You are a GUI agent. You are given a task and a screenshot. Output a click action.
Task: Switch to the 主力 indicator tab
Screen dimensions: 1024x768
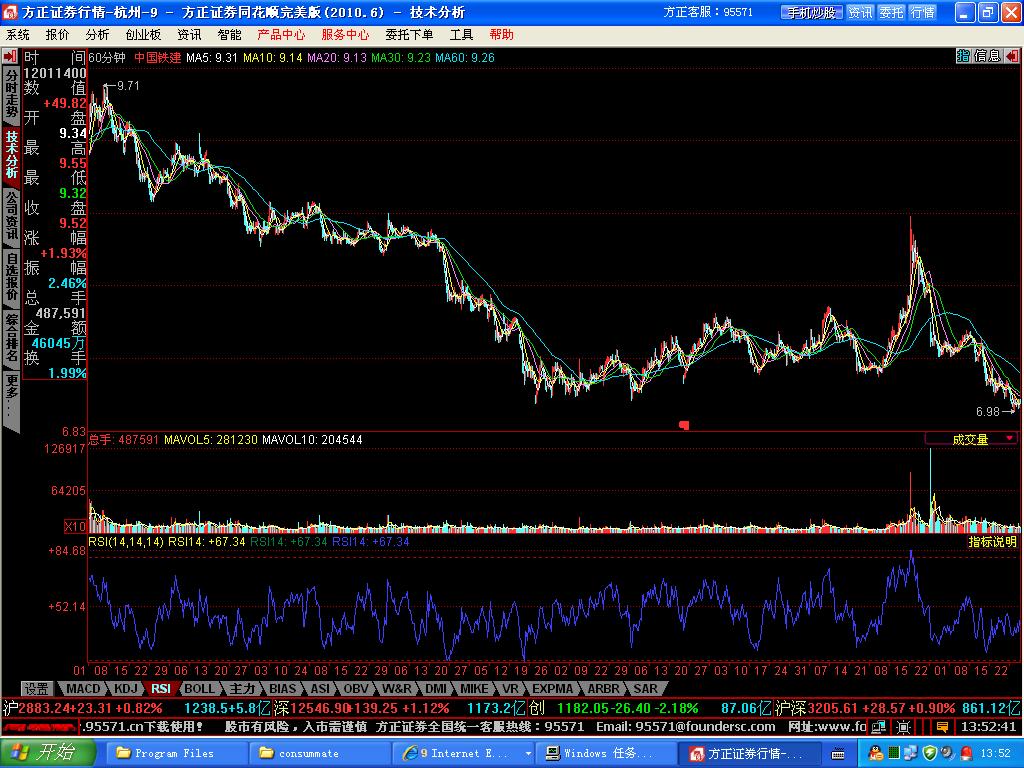pos(242,688)
